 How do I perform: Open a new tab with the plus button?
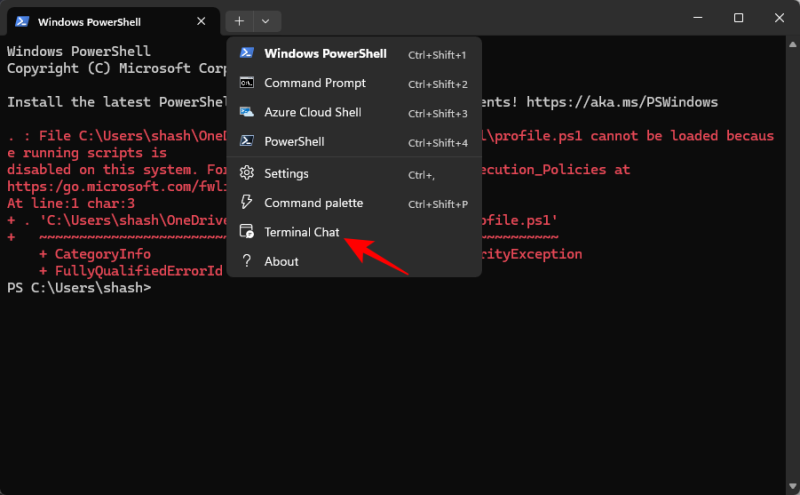[x=239, y=21]
